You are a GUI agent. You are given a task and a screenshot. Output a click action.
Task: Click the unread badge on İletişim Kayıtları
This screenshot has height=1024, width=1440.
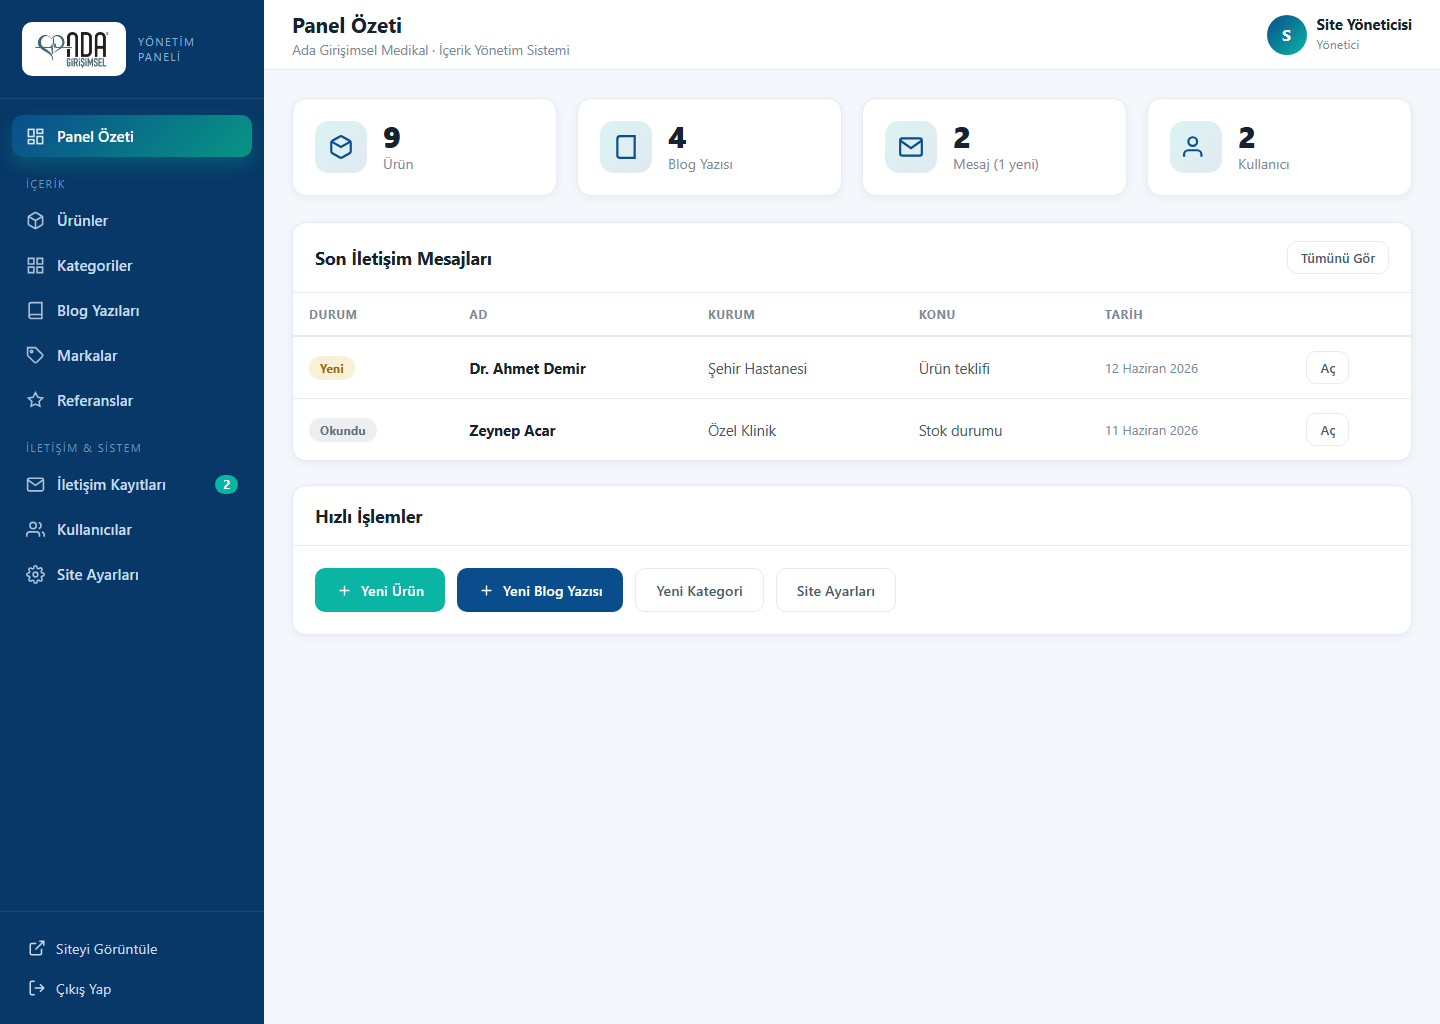pos(227,485)
